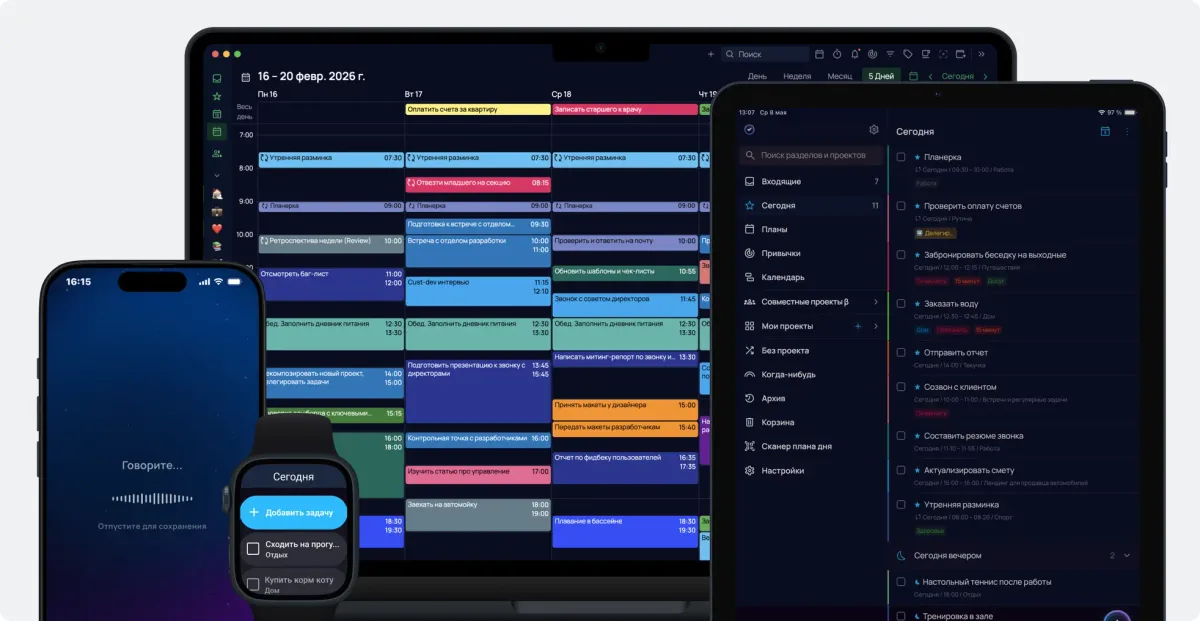Click the Поиск разделов и проектов field
1200x621 pixels.
click(812, 155)
